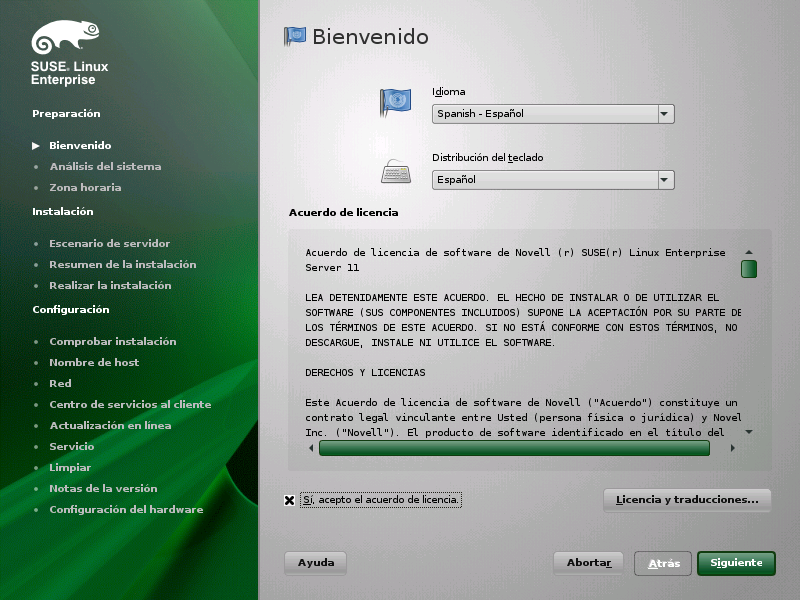Image resolution: width=800 pixels, height=600 pixels.
Task: Click the large flag icon next to Idioma
Action: pos(395,102)
